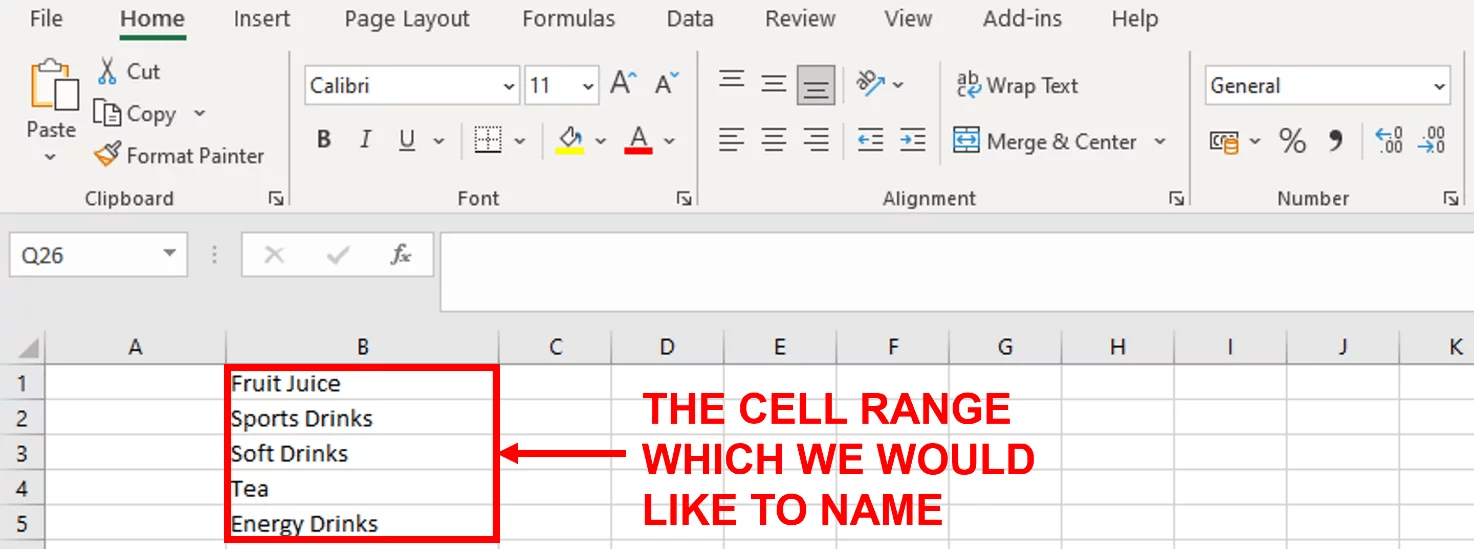Expand the Fill Color dropdown arrow
The width and height of the screenshot is (1474, 560).
pos(600,141)
